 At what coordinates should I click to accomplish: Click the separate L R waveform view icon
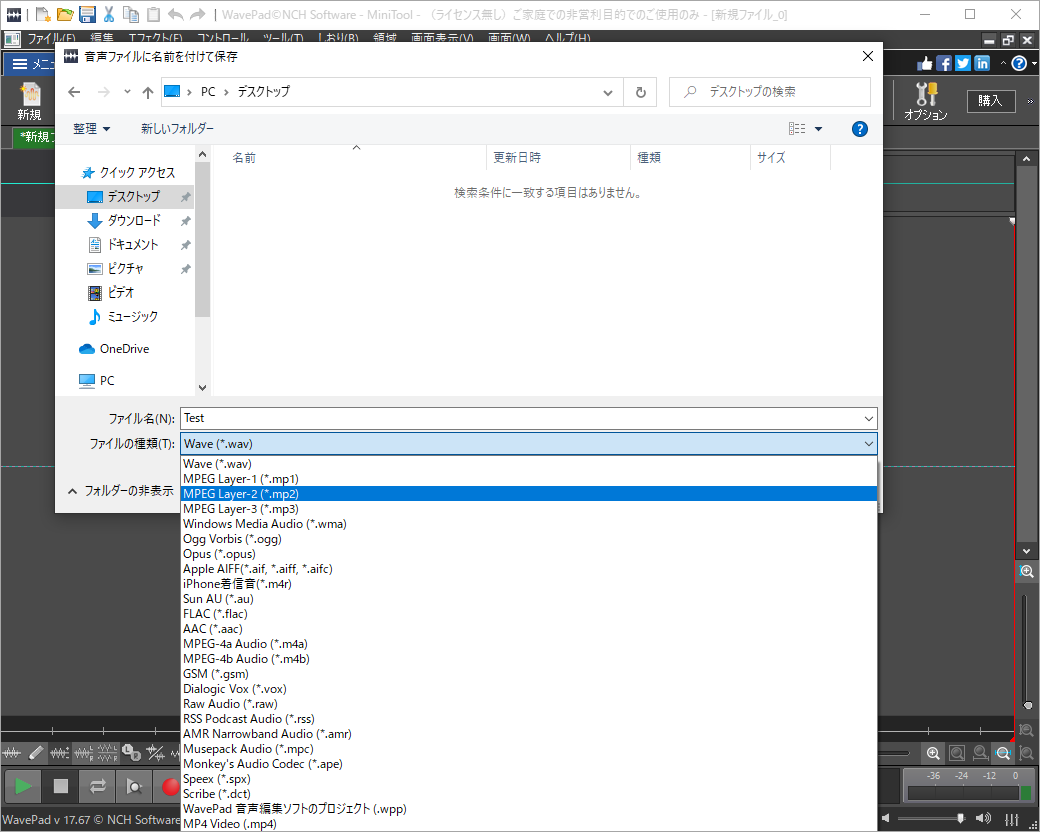coord(107,752)
